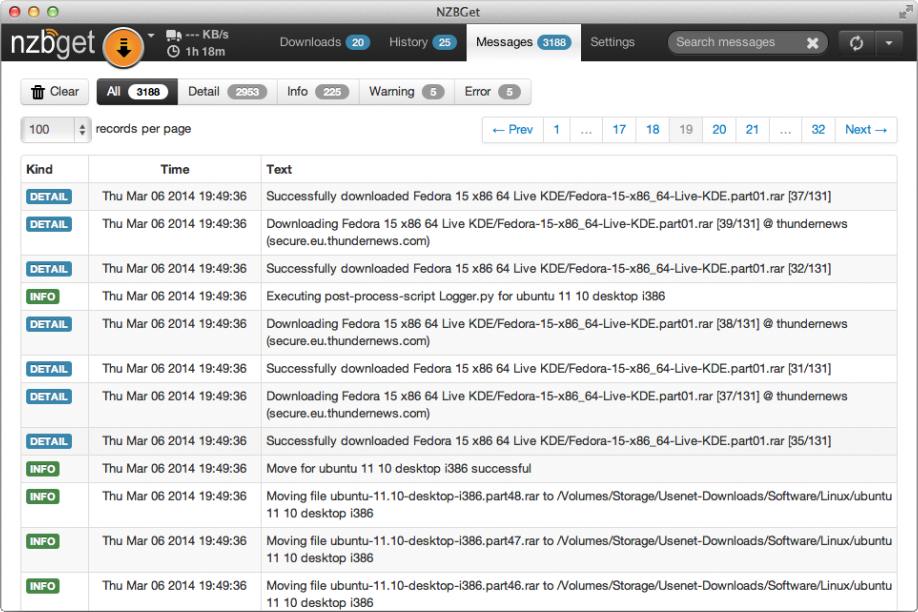The height and width of the screenshot is (612, 918).
Task: Open the records per page selector
Action: click(x=55, y=129)
